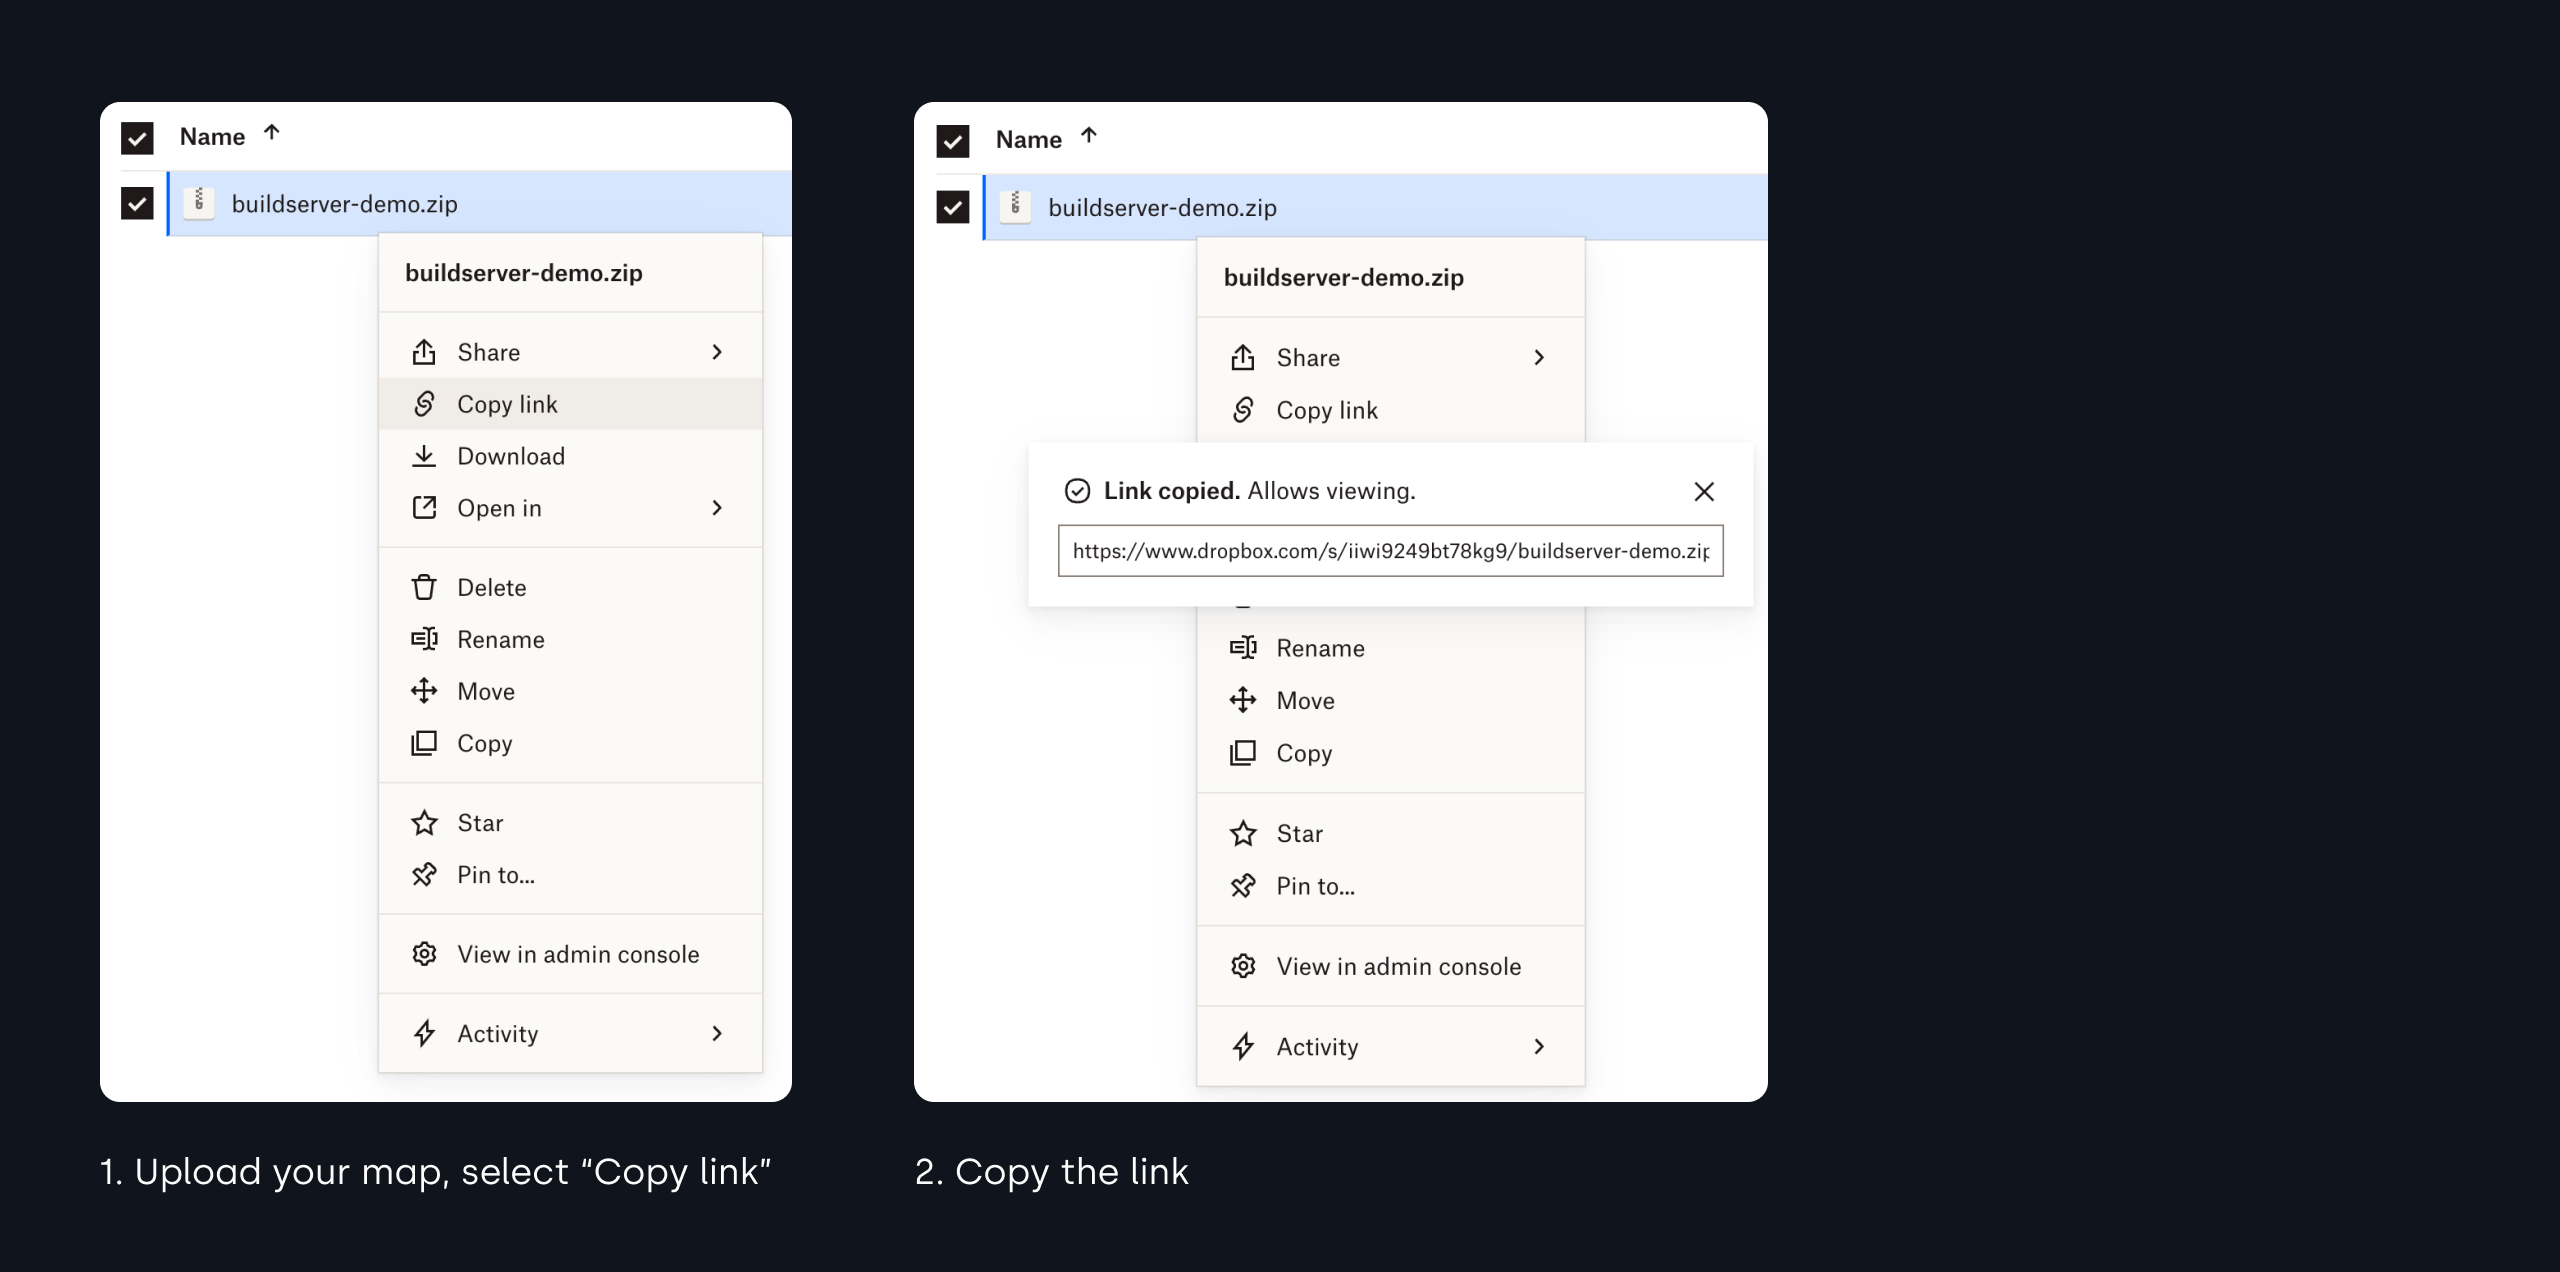The height and width of the screenshot is (1272, 2560).
Task: Expand the Activity submenu chevron in right menu
Action: pyautogui.click(x=1539, y=1047)
